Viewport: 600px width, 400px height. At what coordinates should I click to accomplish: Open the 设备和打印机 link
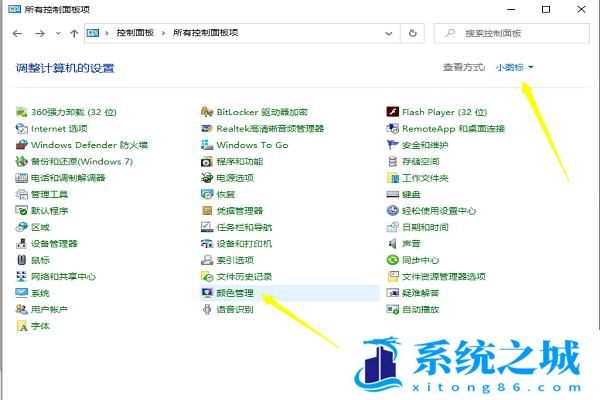(244, 244)
